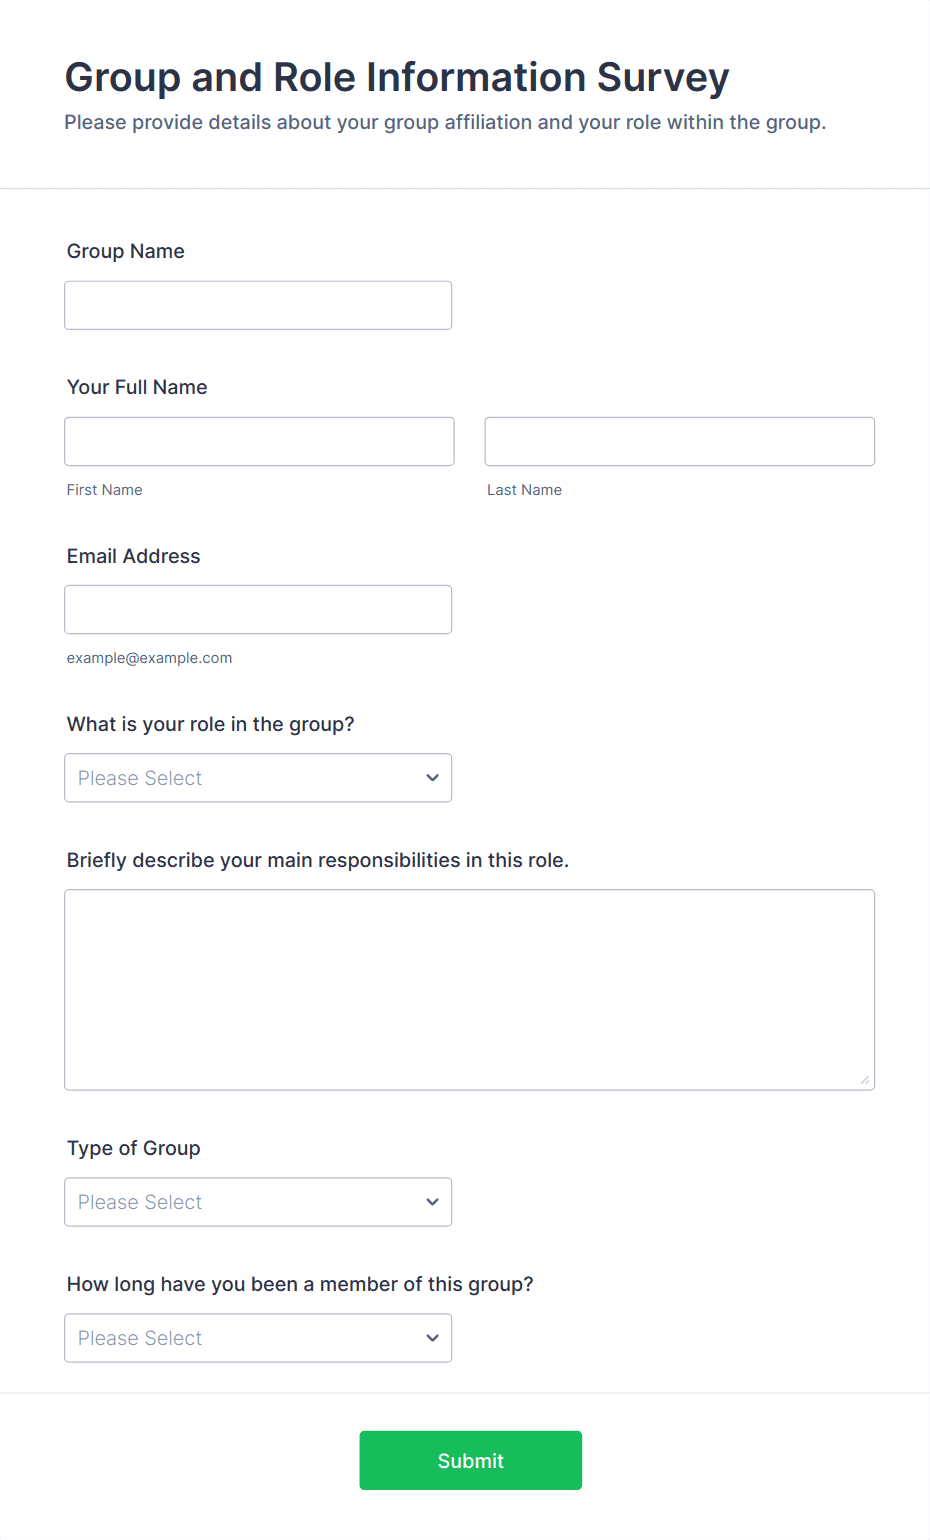Image resolution: width=930 pixels, height=1540 pixels.
Task: Click the 'Email Address' label text
Action: point(134,556)
